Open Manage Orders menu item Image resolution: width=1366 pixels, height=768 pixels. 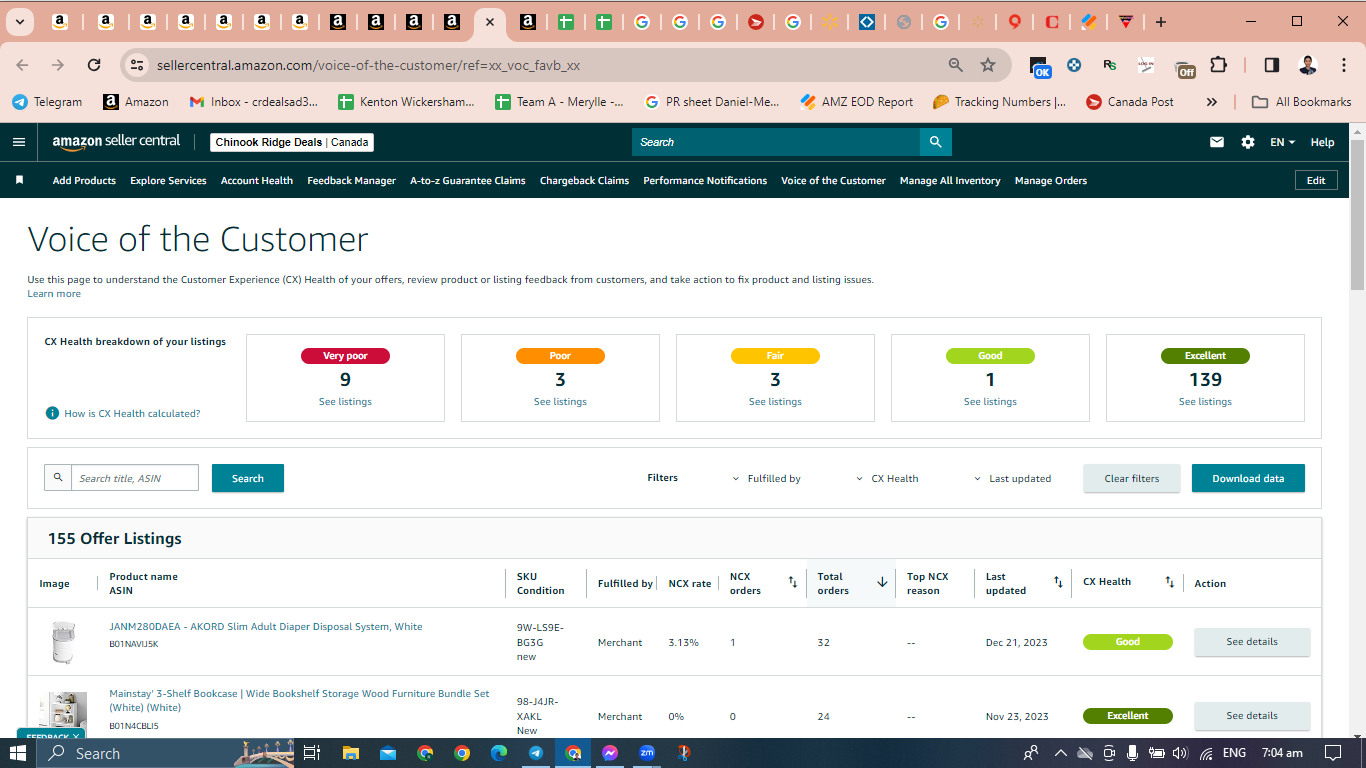[1051, 181]
